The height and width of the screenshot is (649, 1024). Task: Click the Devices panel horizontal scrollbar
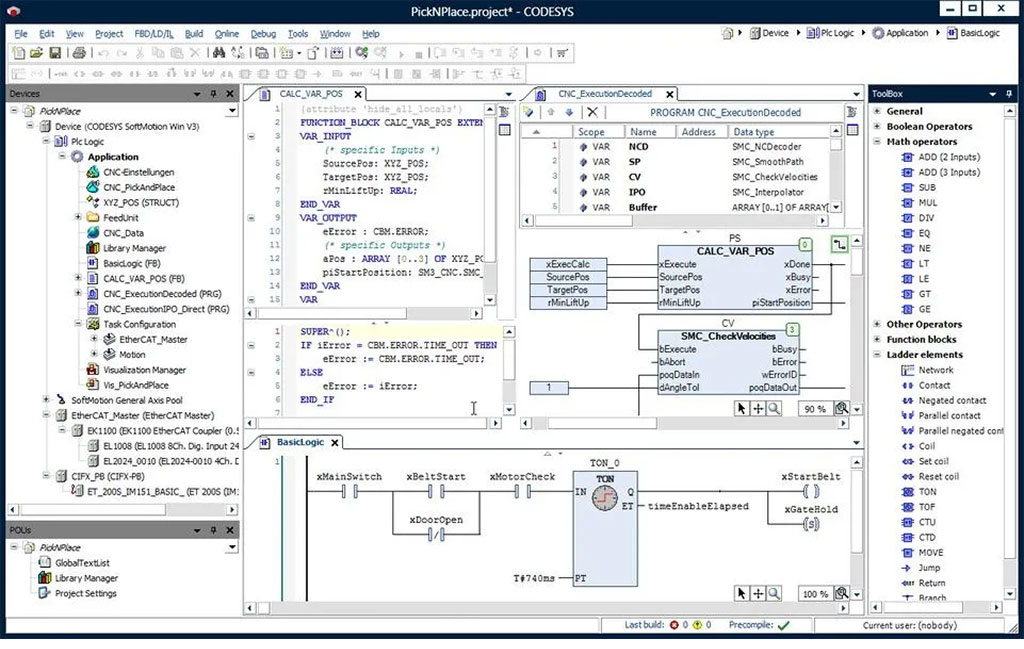click(123, 509)
